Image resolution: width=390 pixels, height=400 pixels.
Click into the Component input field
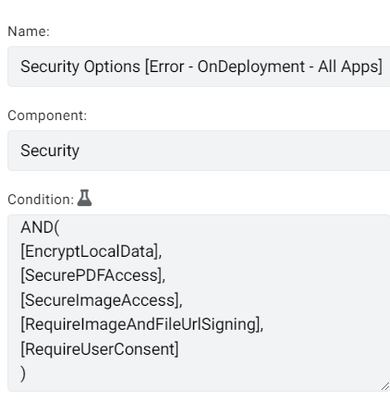tap(199, 151)
